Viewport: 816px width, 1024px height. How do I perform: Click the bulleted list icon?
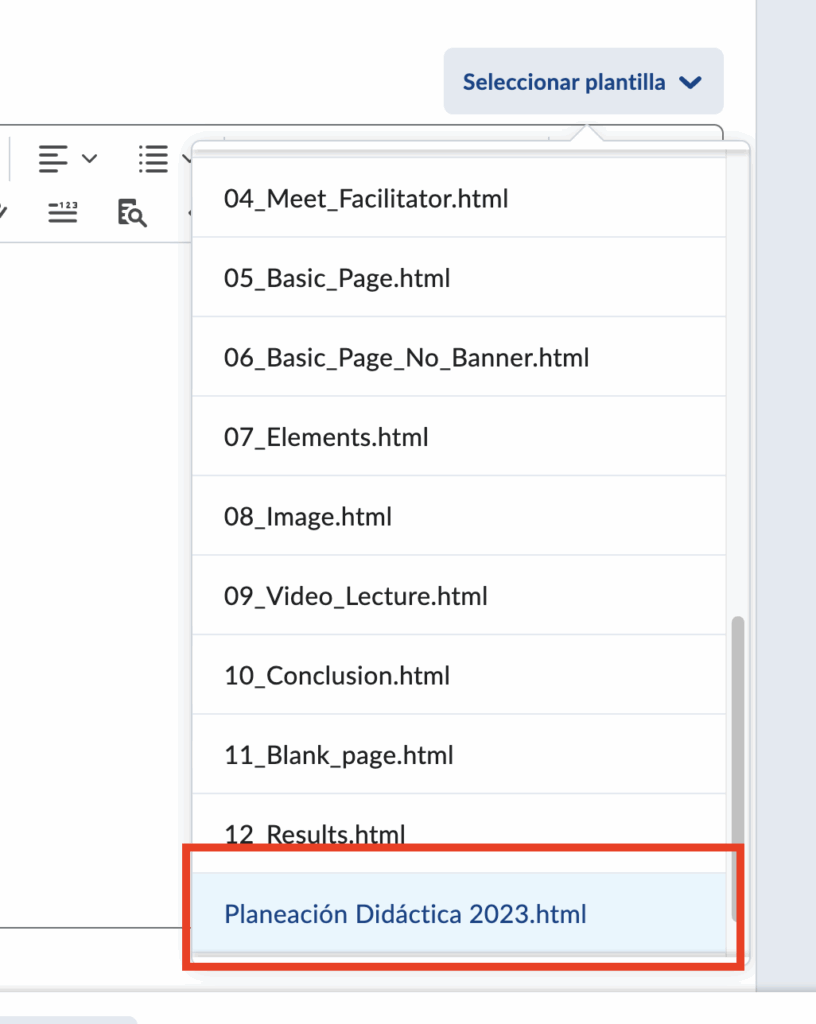(x=153, y=158)
